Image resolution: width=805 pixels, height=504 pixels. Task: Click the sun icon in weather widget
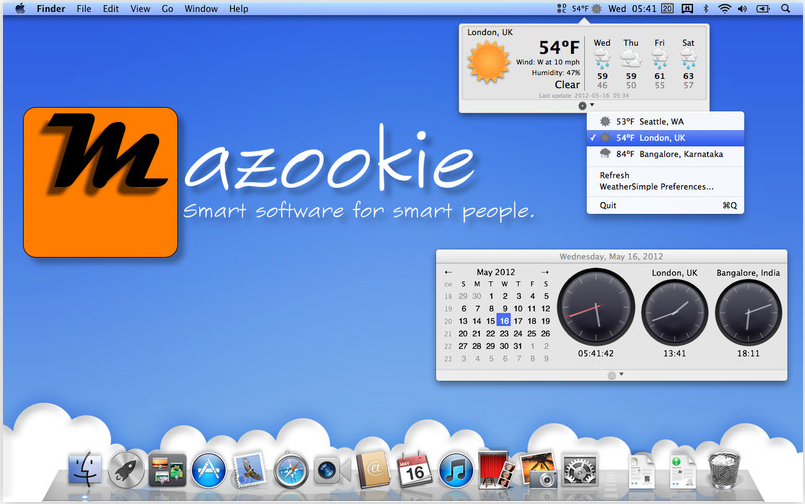pos(488,63)
